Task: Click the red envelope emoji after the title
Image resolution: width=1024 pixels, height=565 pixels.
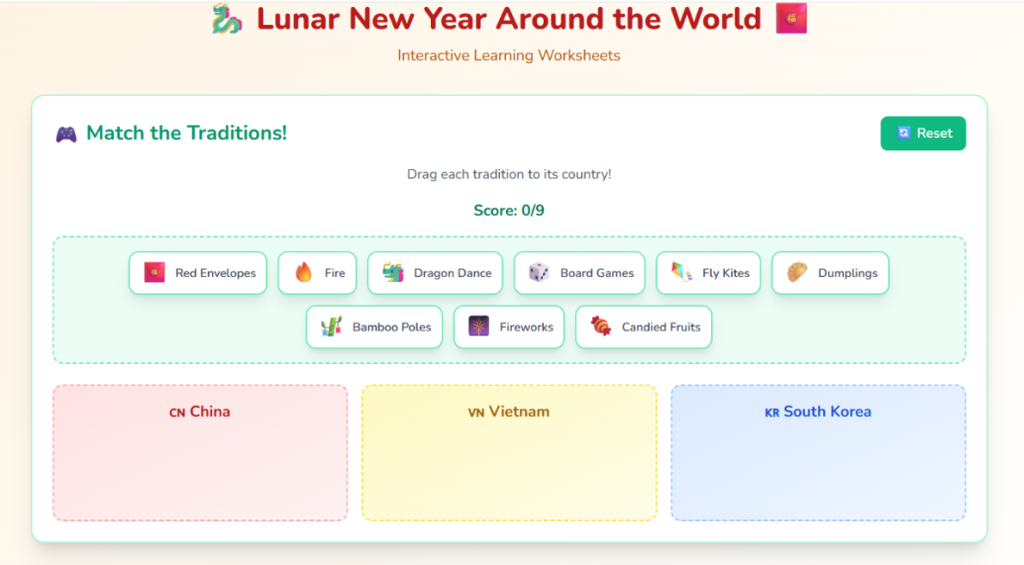Action: click(x=791, y=18)
